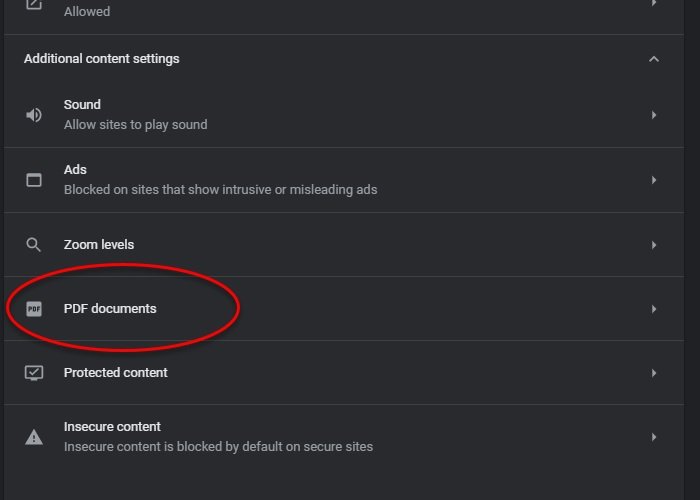Expand Insecure content using its arrow
The height and width of the screenshot is (500, 700).
(x=654, y=437)
